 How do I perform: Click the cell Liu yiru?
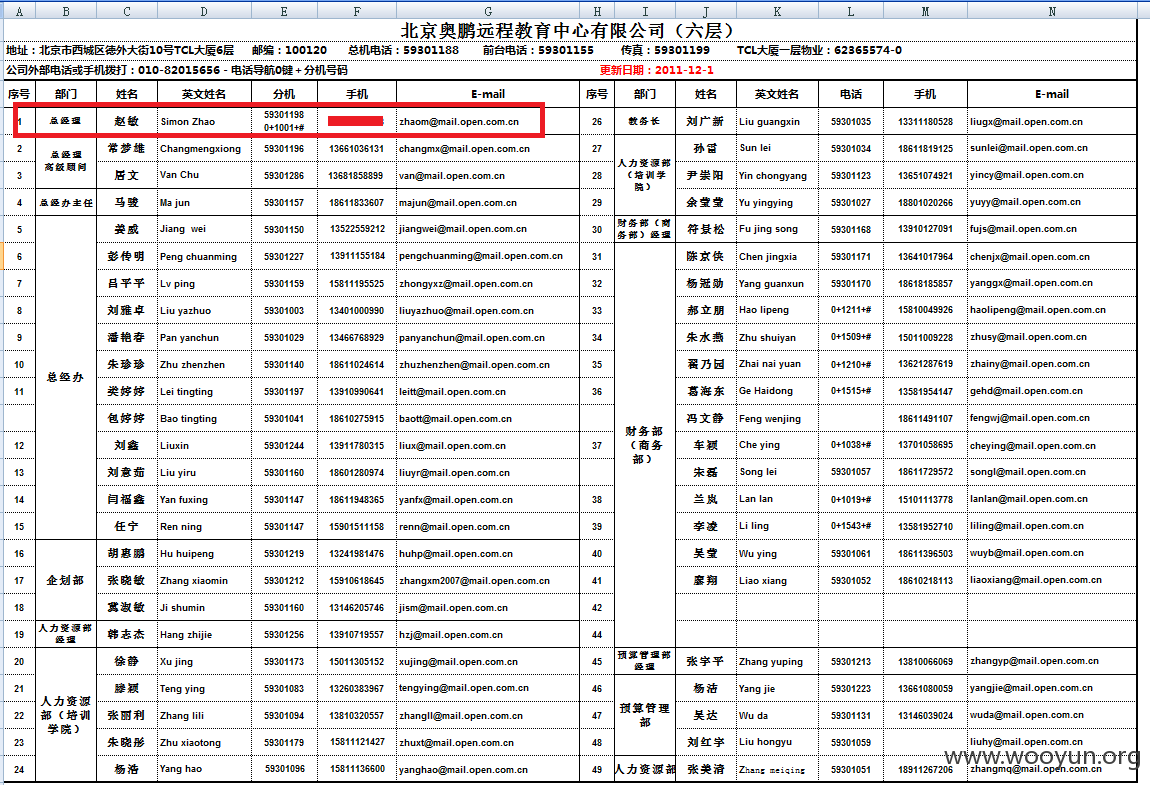click(x=178, y=472)
